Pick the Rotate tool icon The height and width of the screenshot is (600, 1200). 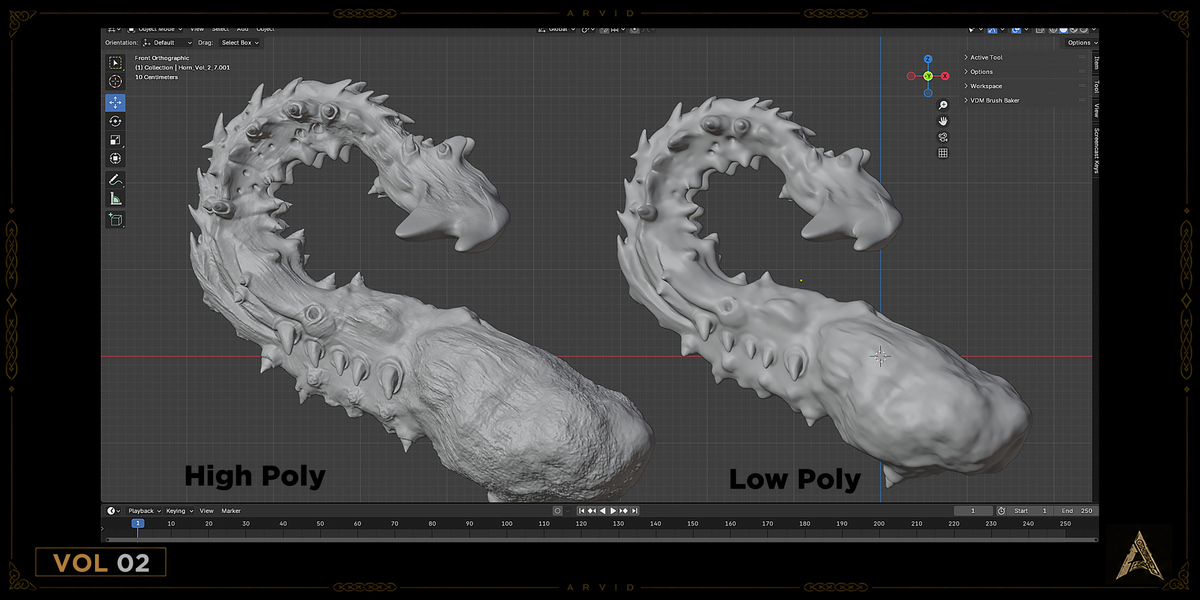click(x=115, y=121)
